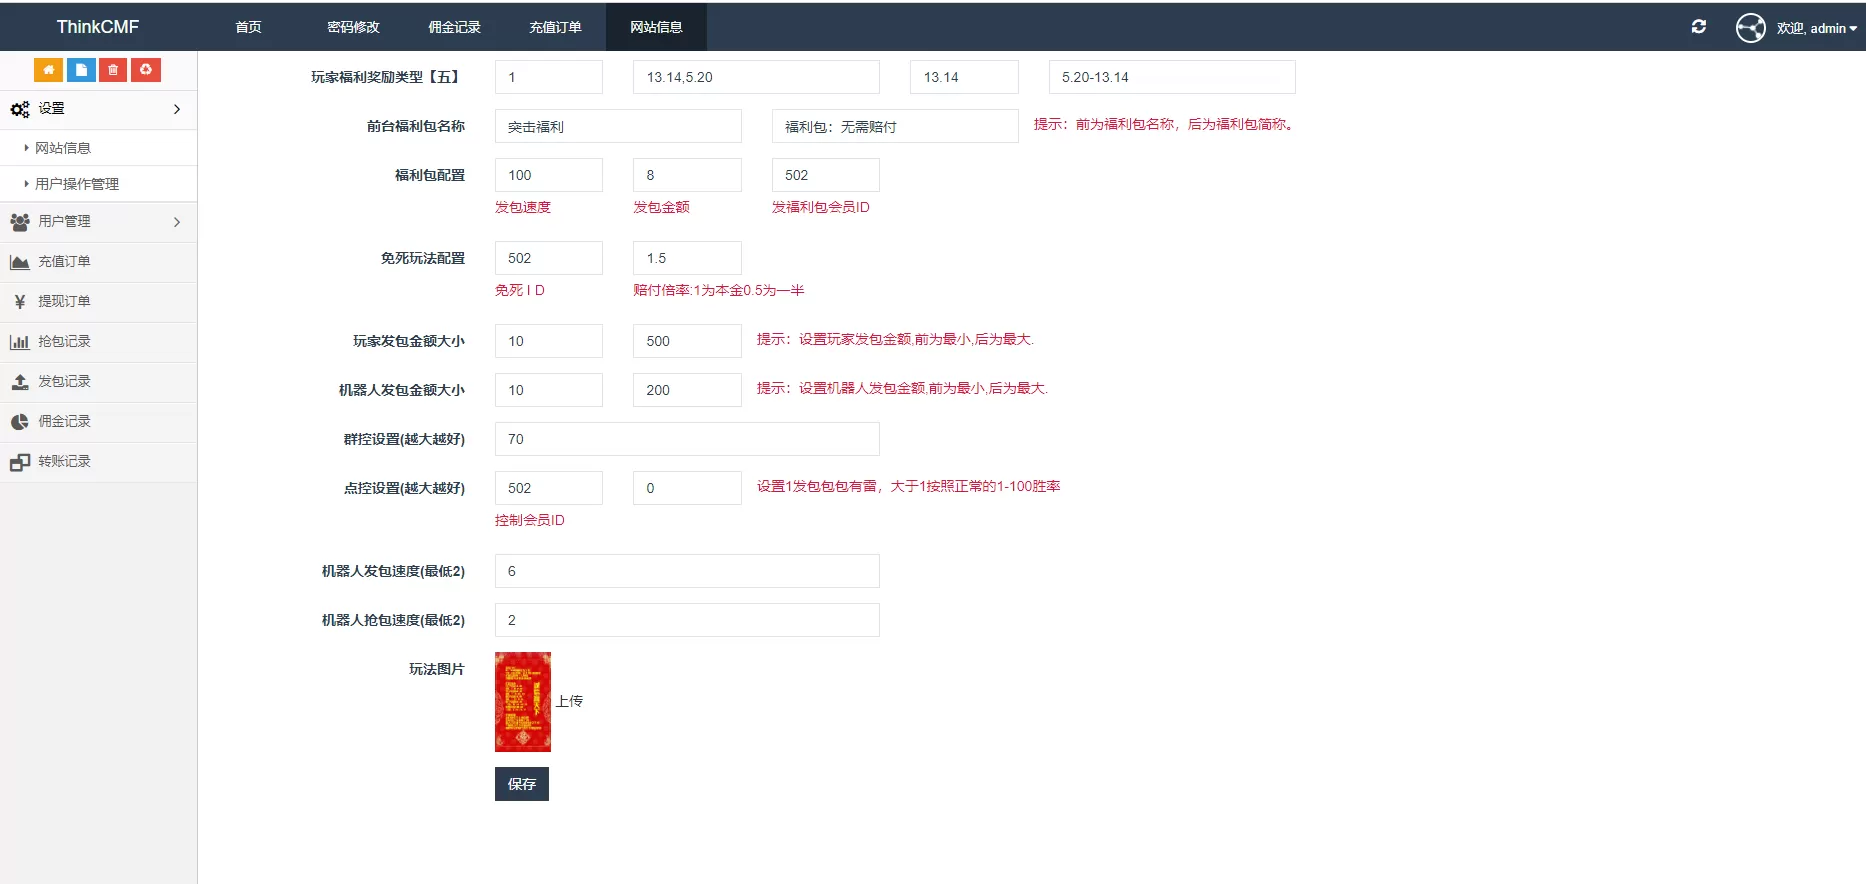
Task: Open 佣金记录 in the sidebar
Action: click(x=64, y=422)
